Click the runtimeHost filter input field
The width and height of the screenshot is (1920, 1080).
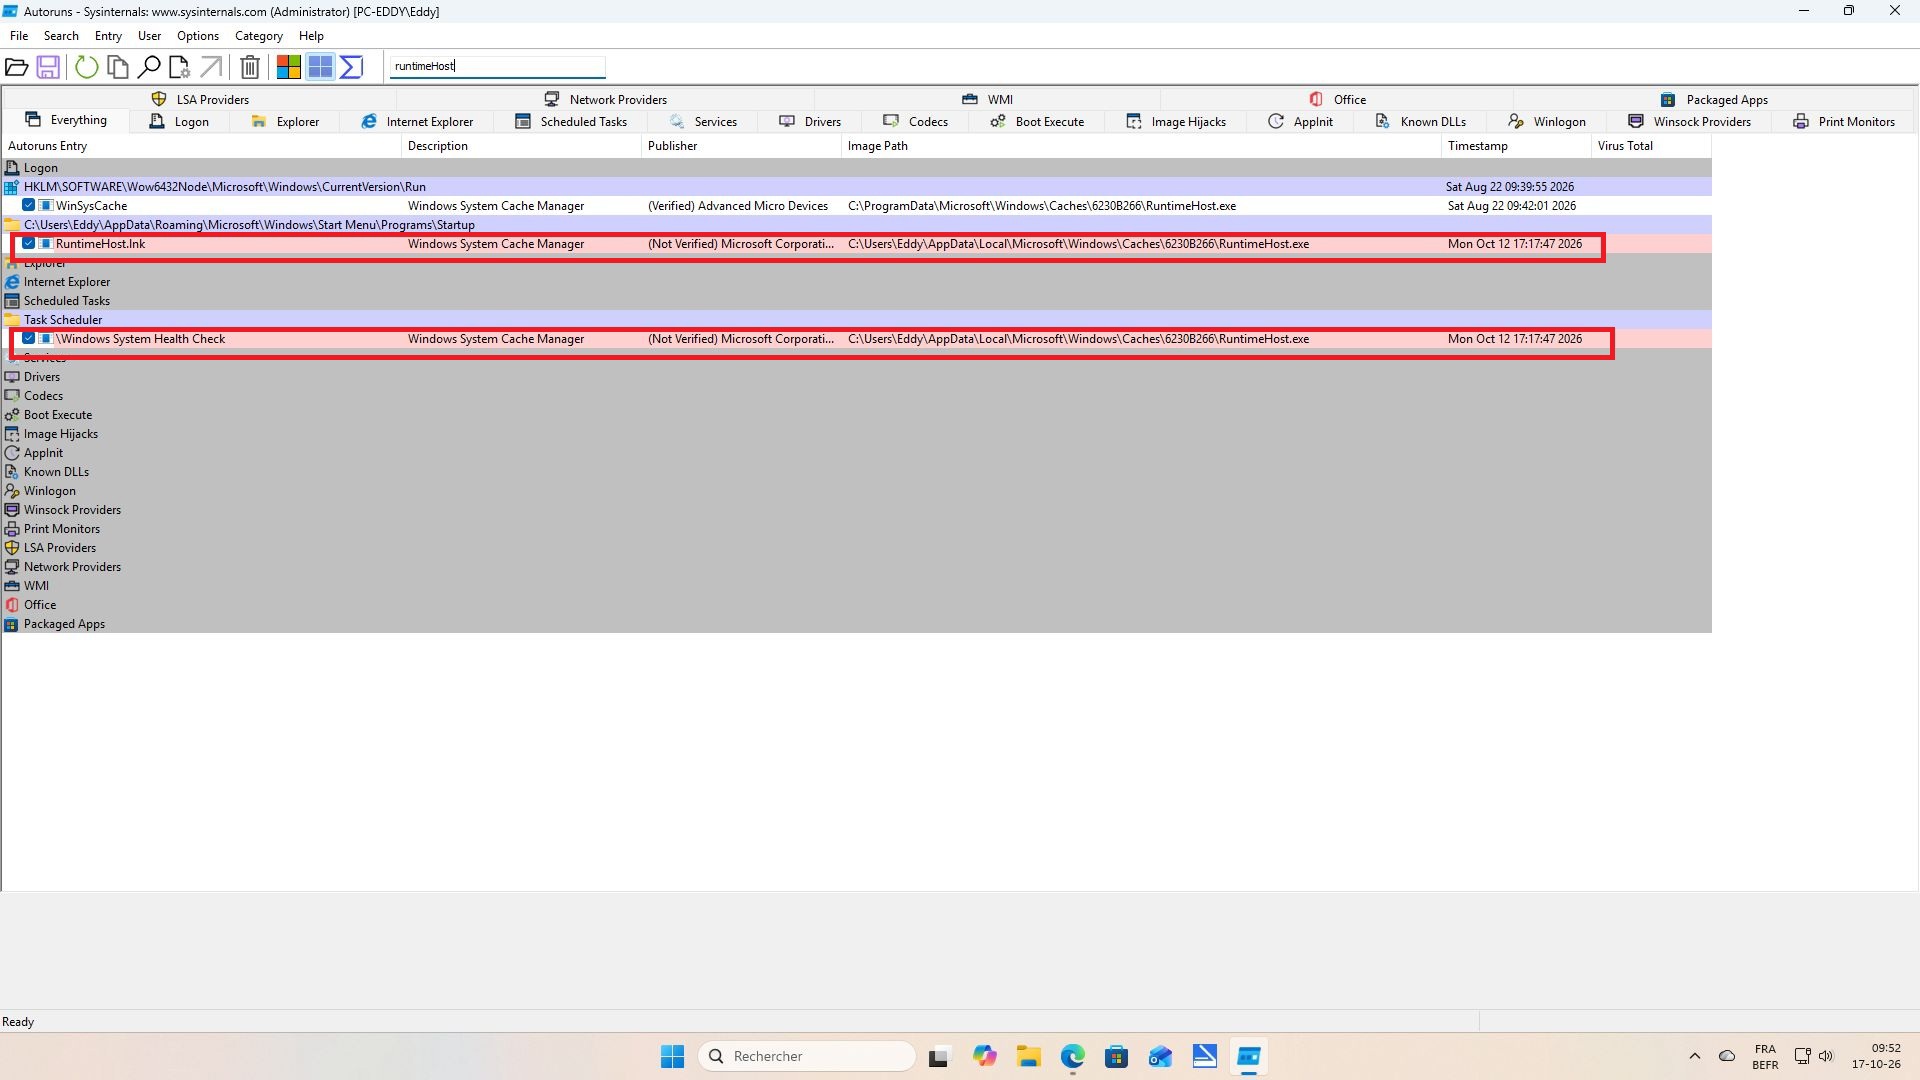[x=498, y=66]
